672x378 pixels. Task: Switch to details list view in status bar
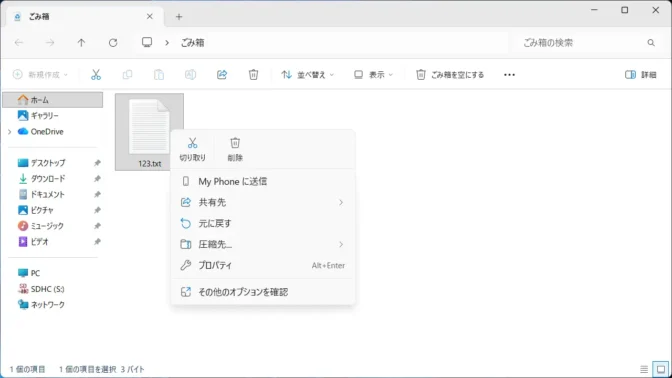pos(644,369)
